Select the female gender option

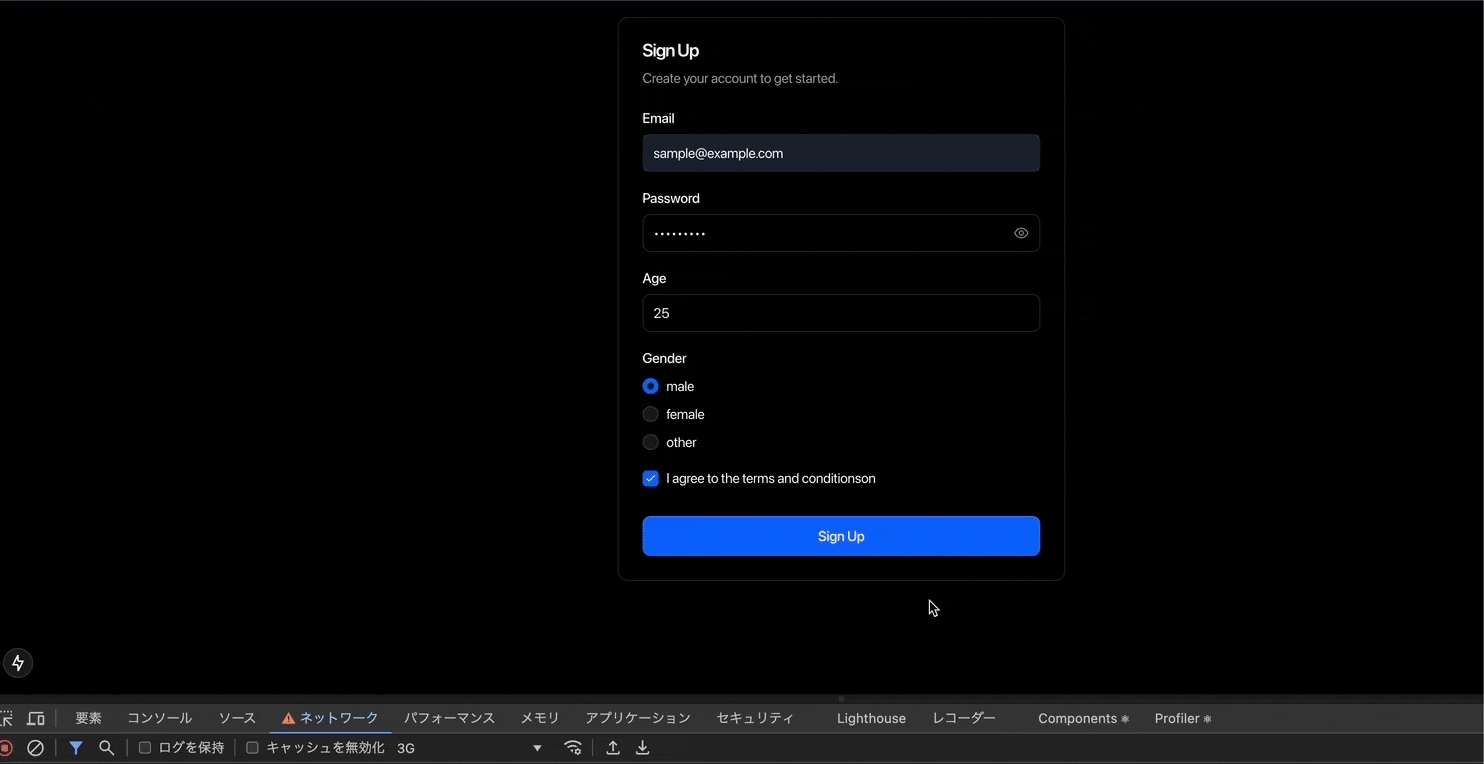[651, 414]
